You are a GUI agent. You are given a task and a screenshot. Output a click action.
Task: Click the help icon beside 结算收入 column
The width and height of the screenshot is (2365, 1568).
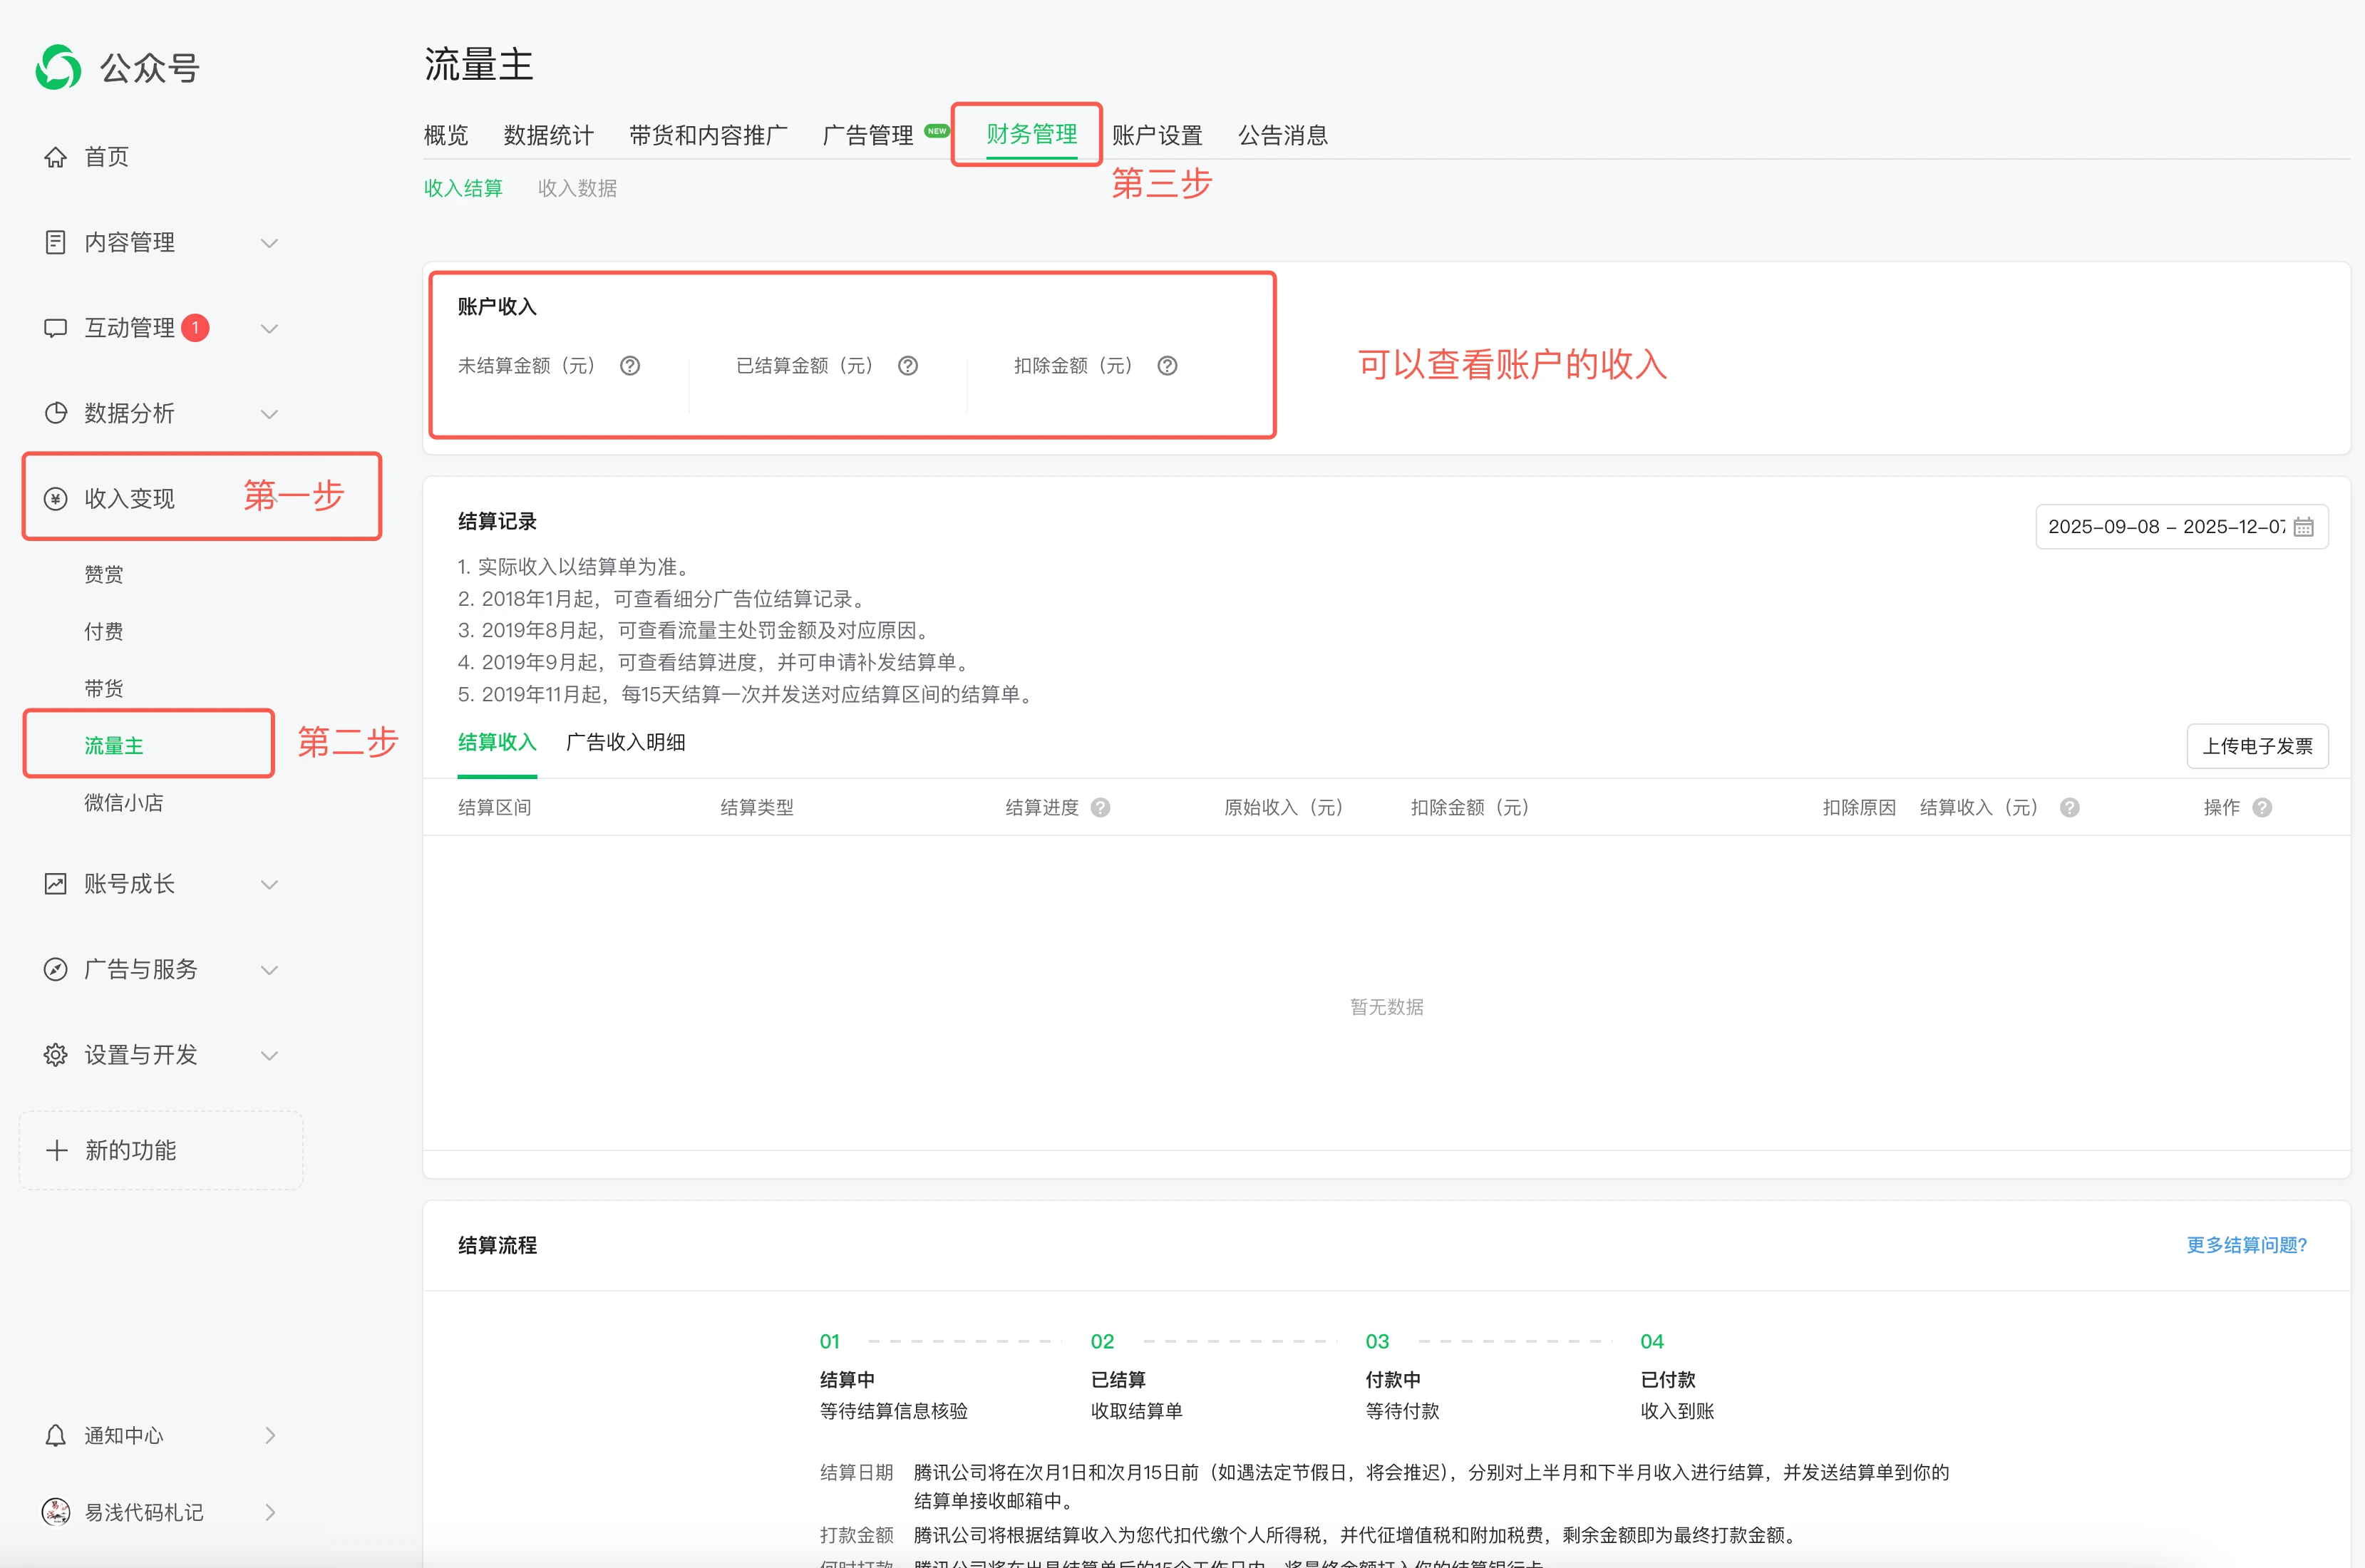[x=2070, y=808]
